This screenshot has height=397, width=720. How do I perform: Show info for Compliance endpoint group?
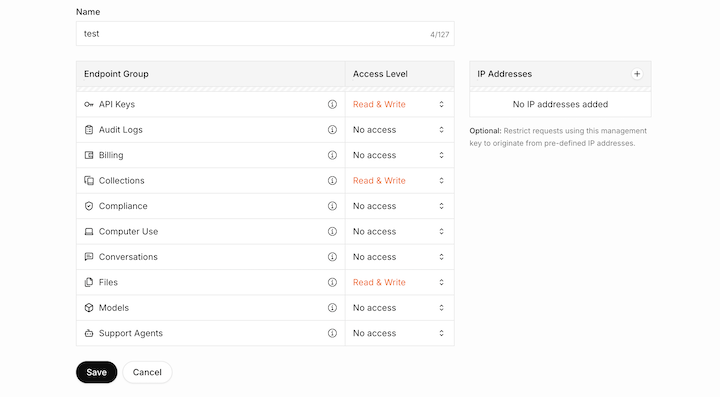click(x=332, y=206)
